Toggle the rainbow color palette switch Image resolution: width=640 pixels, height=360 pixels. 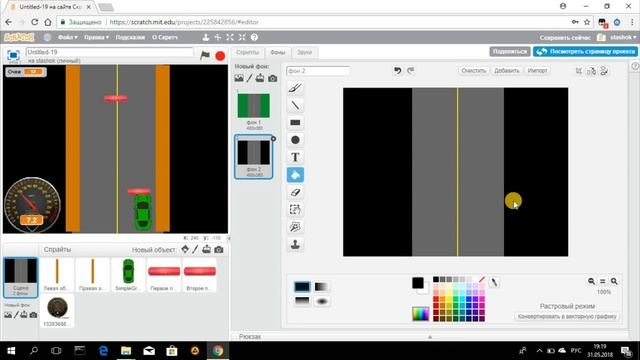[420, 313]
